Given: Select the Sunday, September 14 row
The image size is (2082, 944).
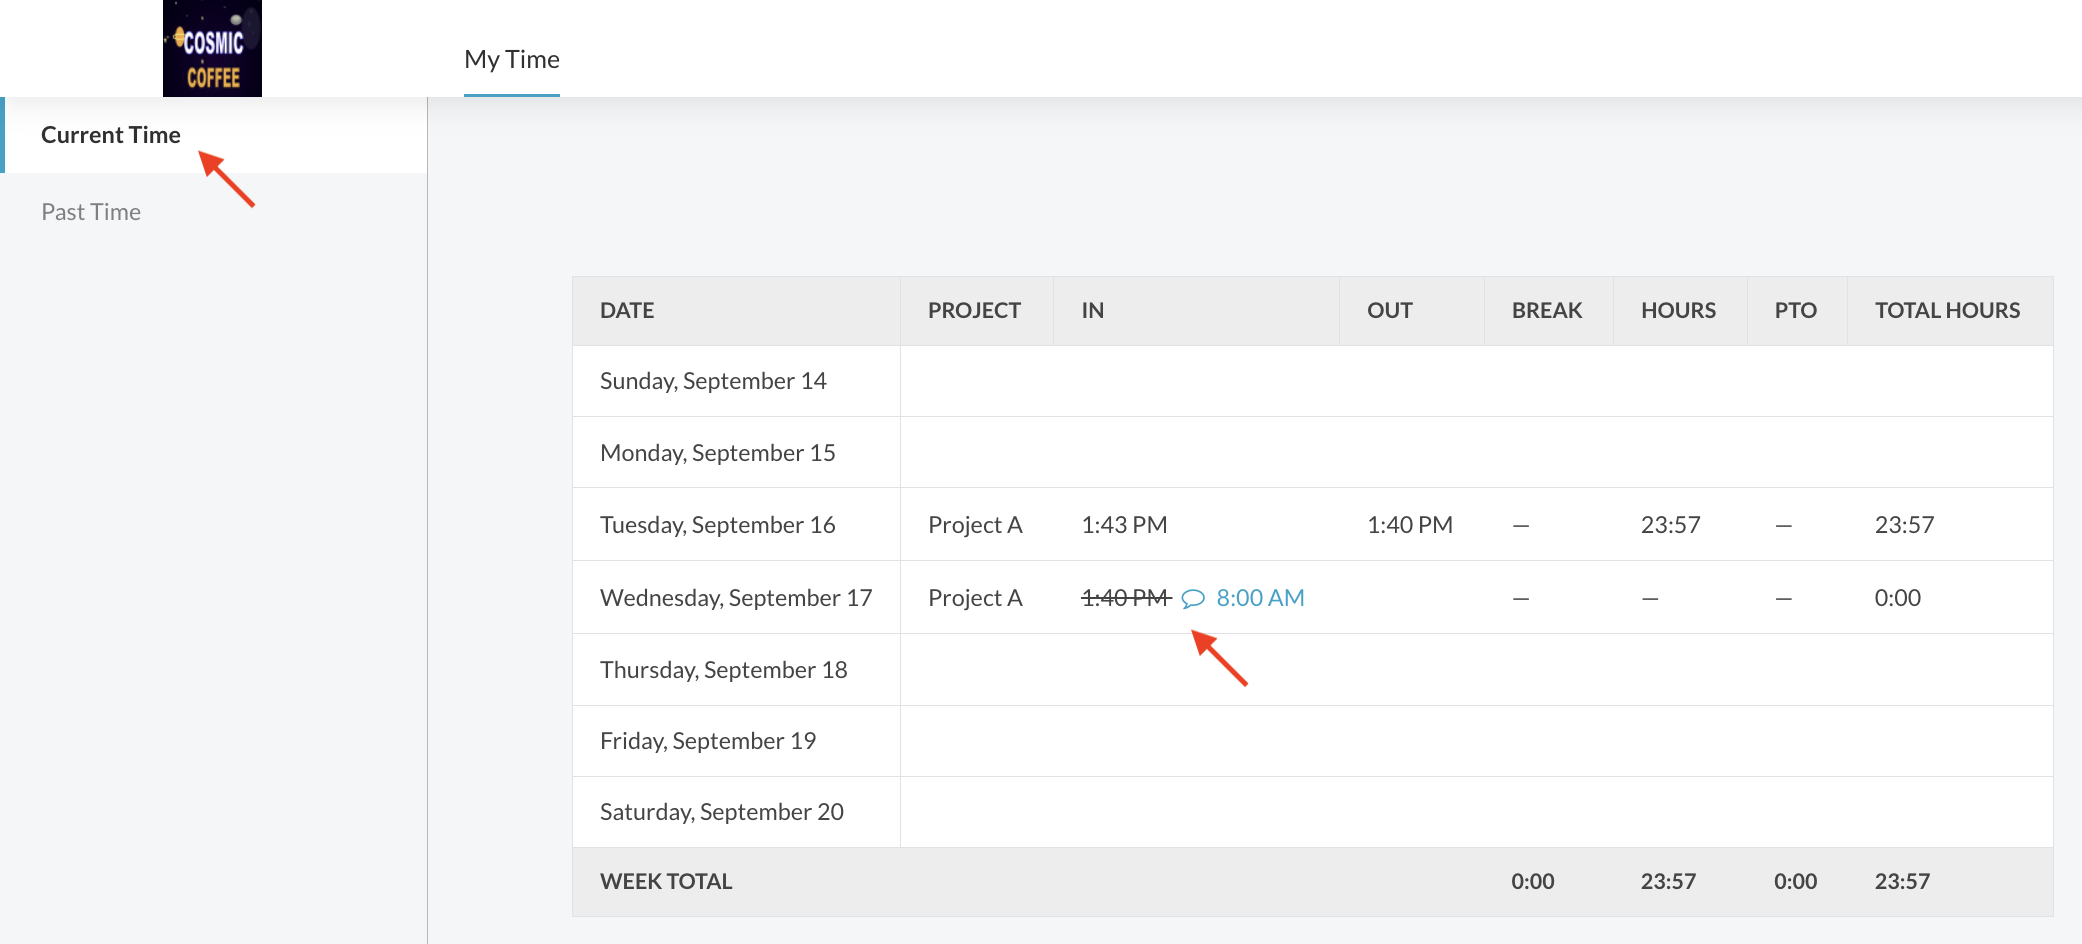Looking at the screenshot, I should click(713, 381).
